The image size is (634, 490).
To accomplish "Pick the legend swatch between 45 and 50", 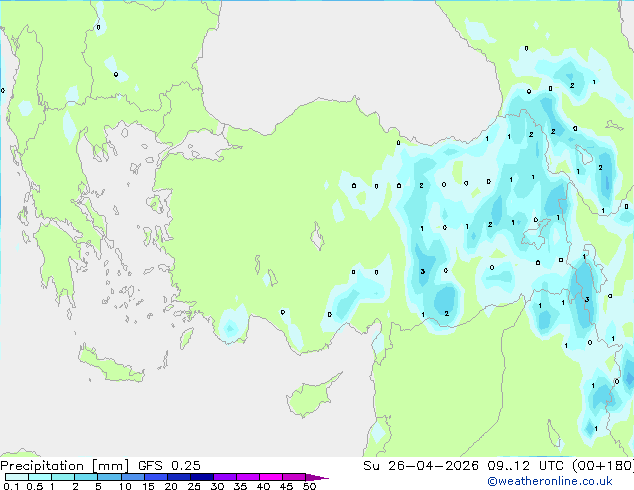I will click(294, 477).
